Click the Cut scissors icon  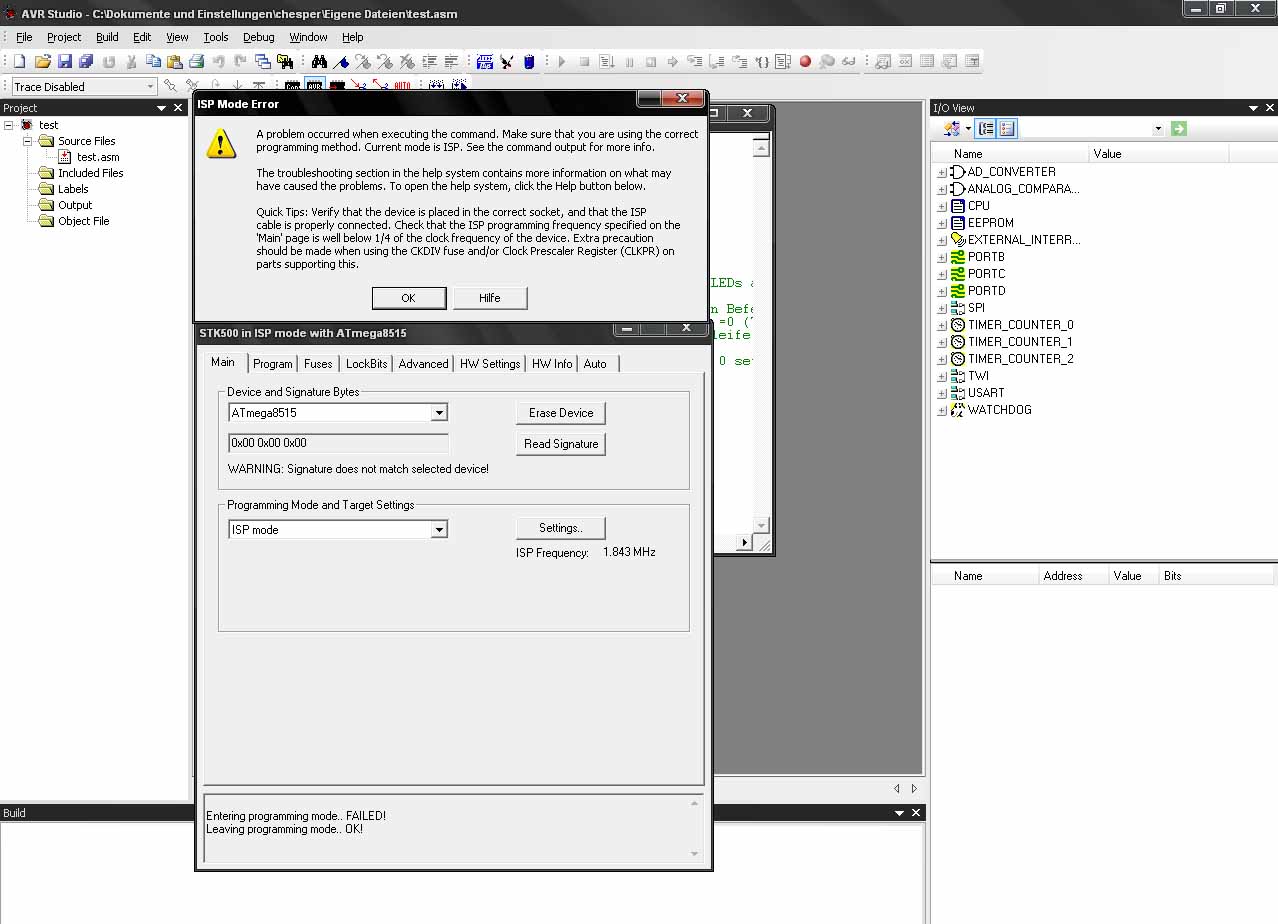[131, 61]
